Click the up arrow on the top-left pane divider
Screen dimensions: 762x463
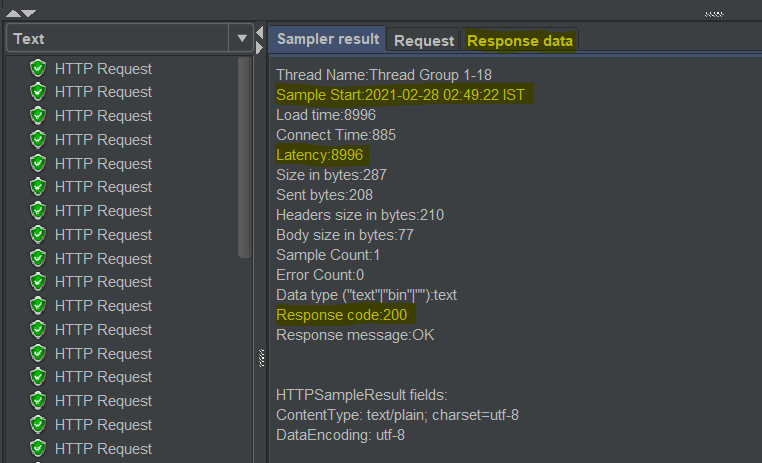(x=14, y=14)
